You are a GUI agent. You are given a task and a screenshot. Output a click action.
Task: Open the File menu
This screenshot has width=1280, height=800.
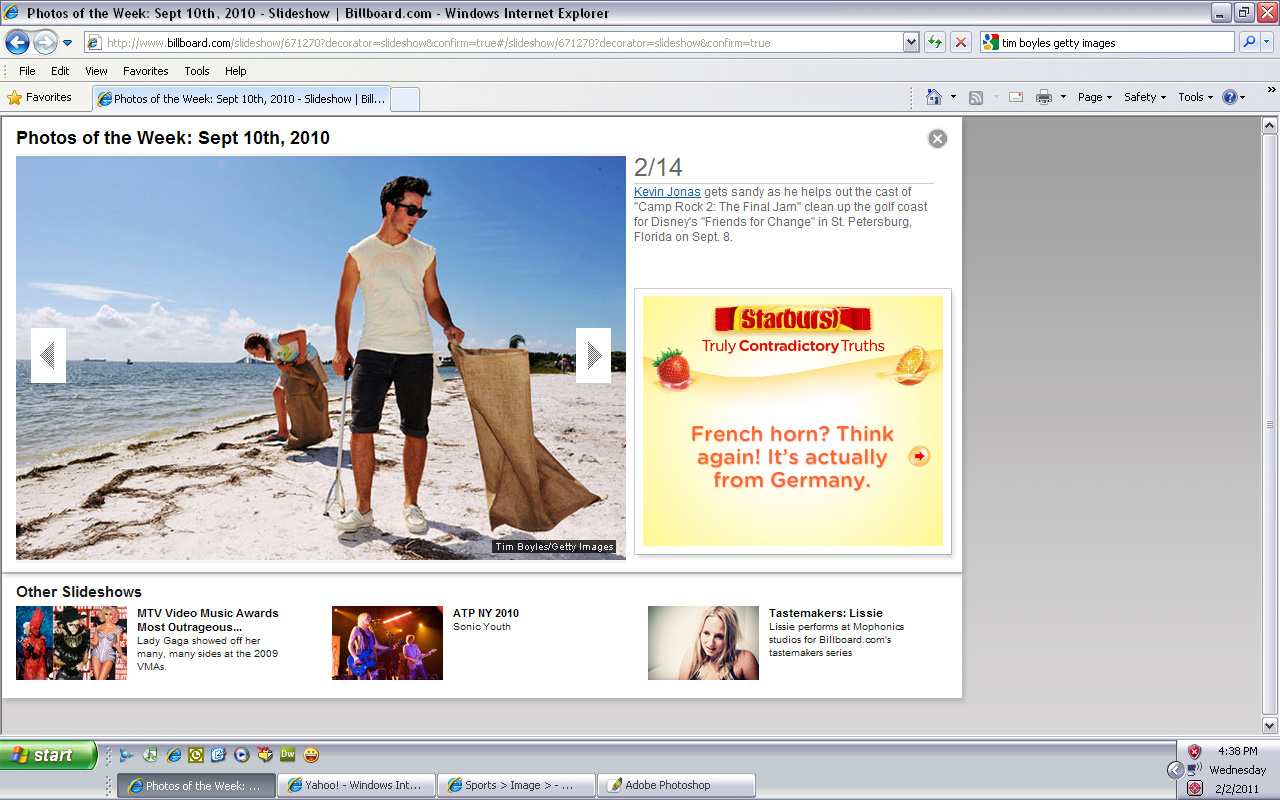[27, 71]
